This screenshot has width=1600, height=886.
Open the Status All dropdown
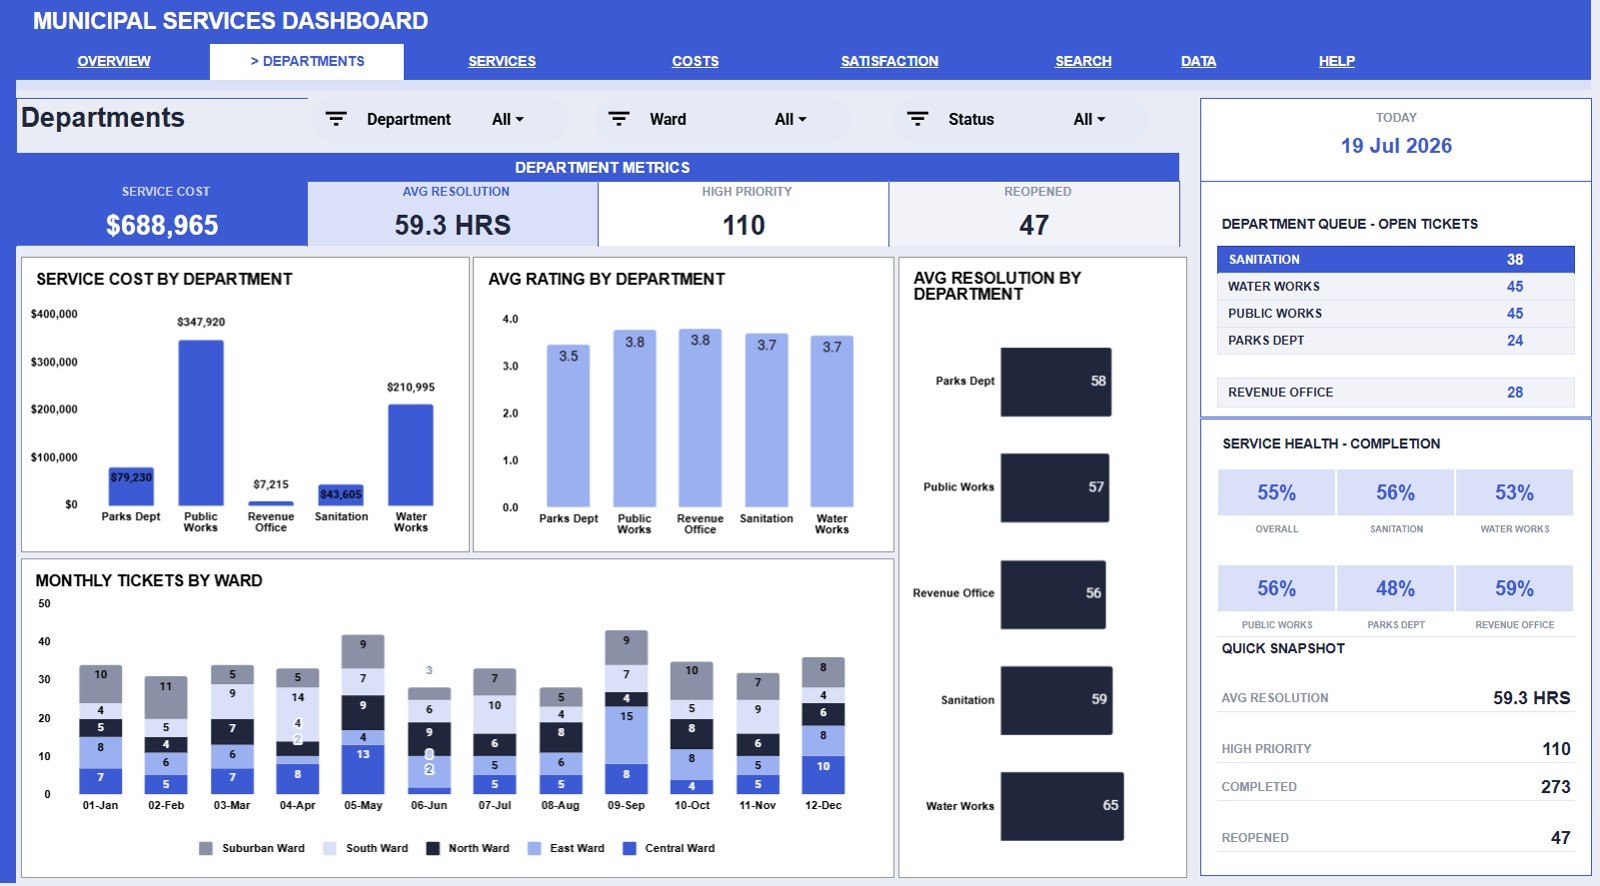[x=1089, y=120]
